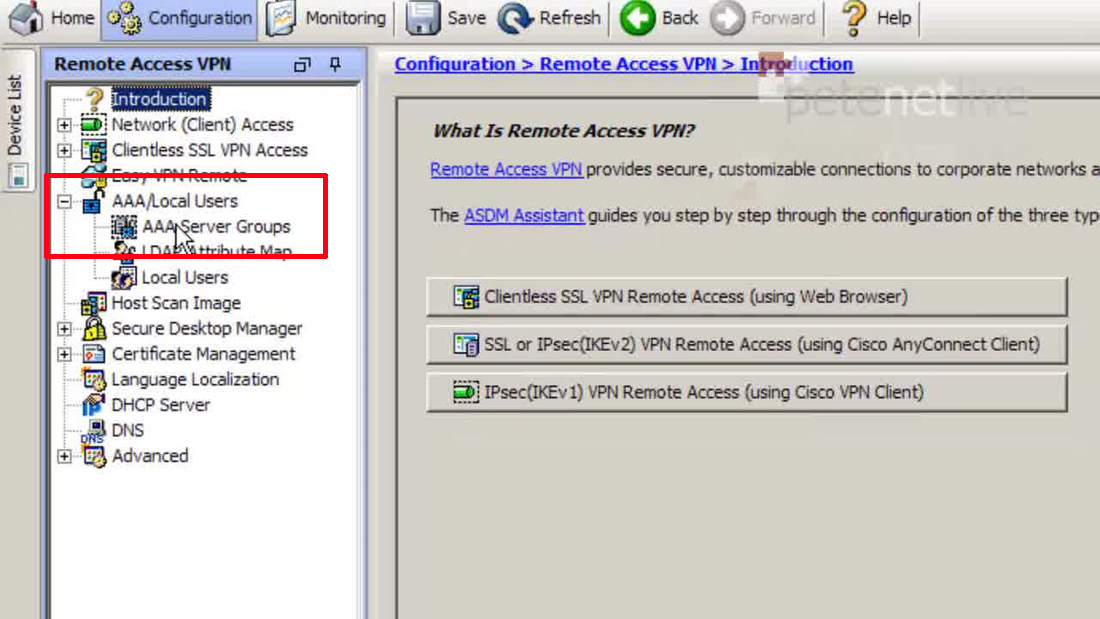Collapse the AAA/Local Users node

pyautogui.click(x=65, y=201)
